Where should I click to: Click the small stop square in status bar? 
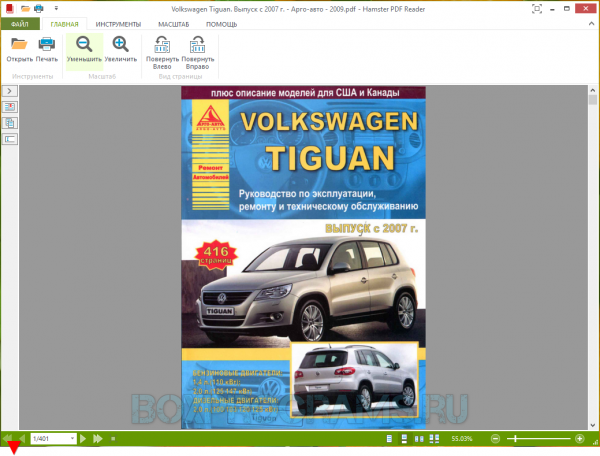click(113, 439)
